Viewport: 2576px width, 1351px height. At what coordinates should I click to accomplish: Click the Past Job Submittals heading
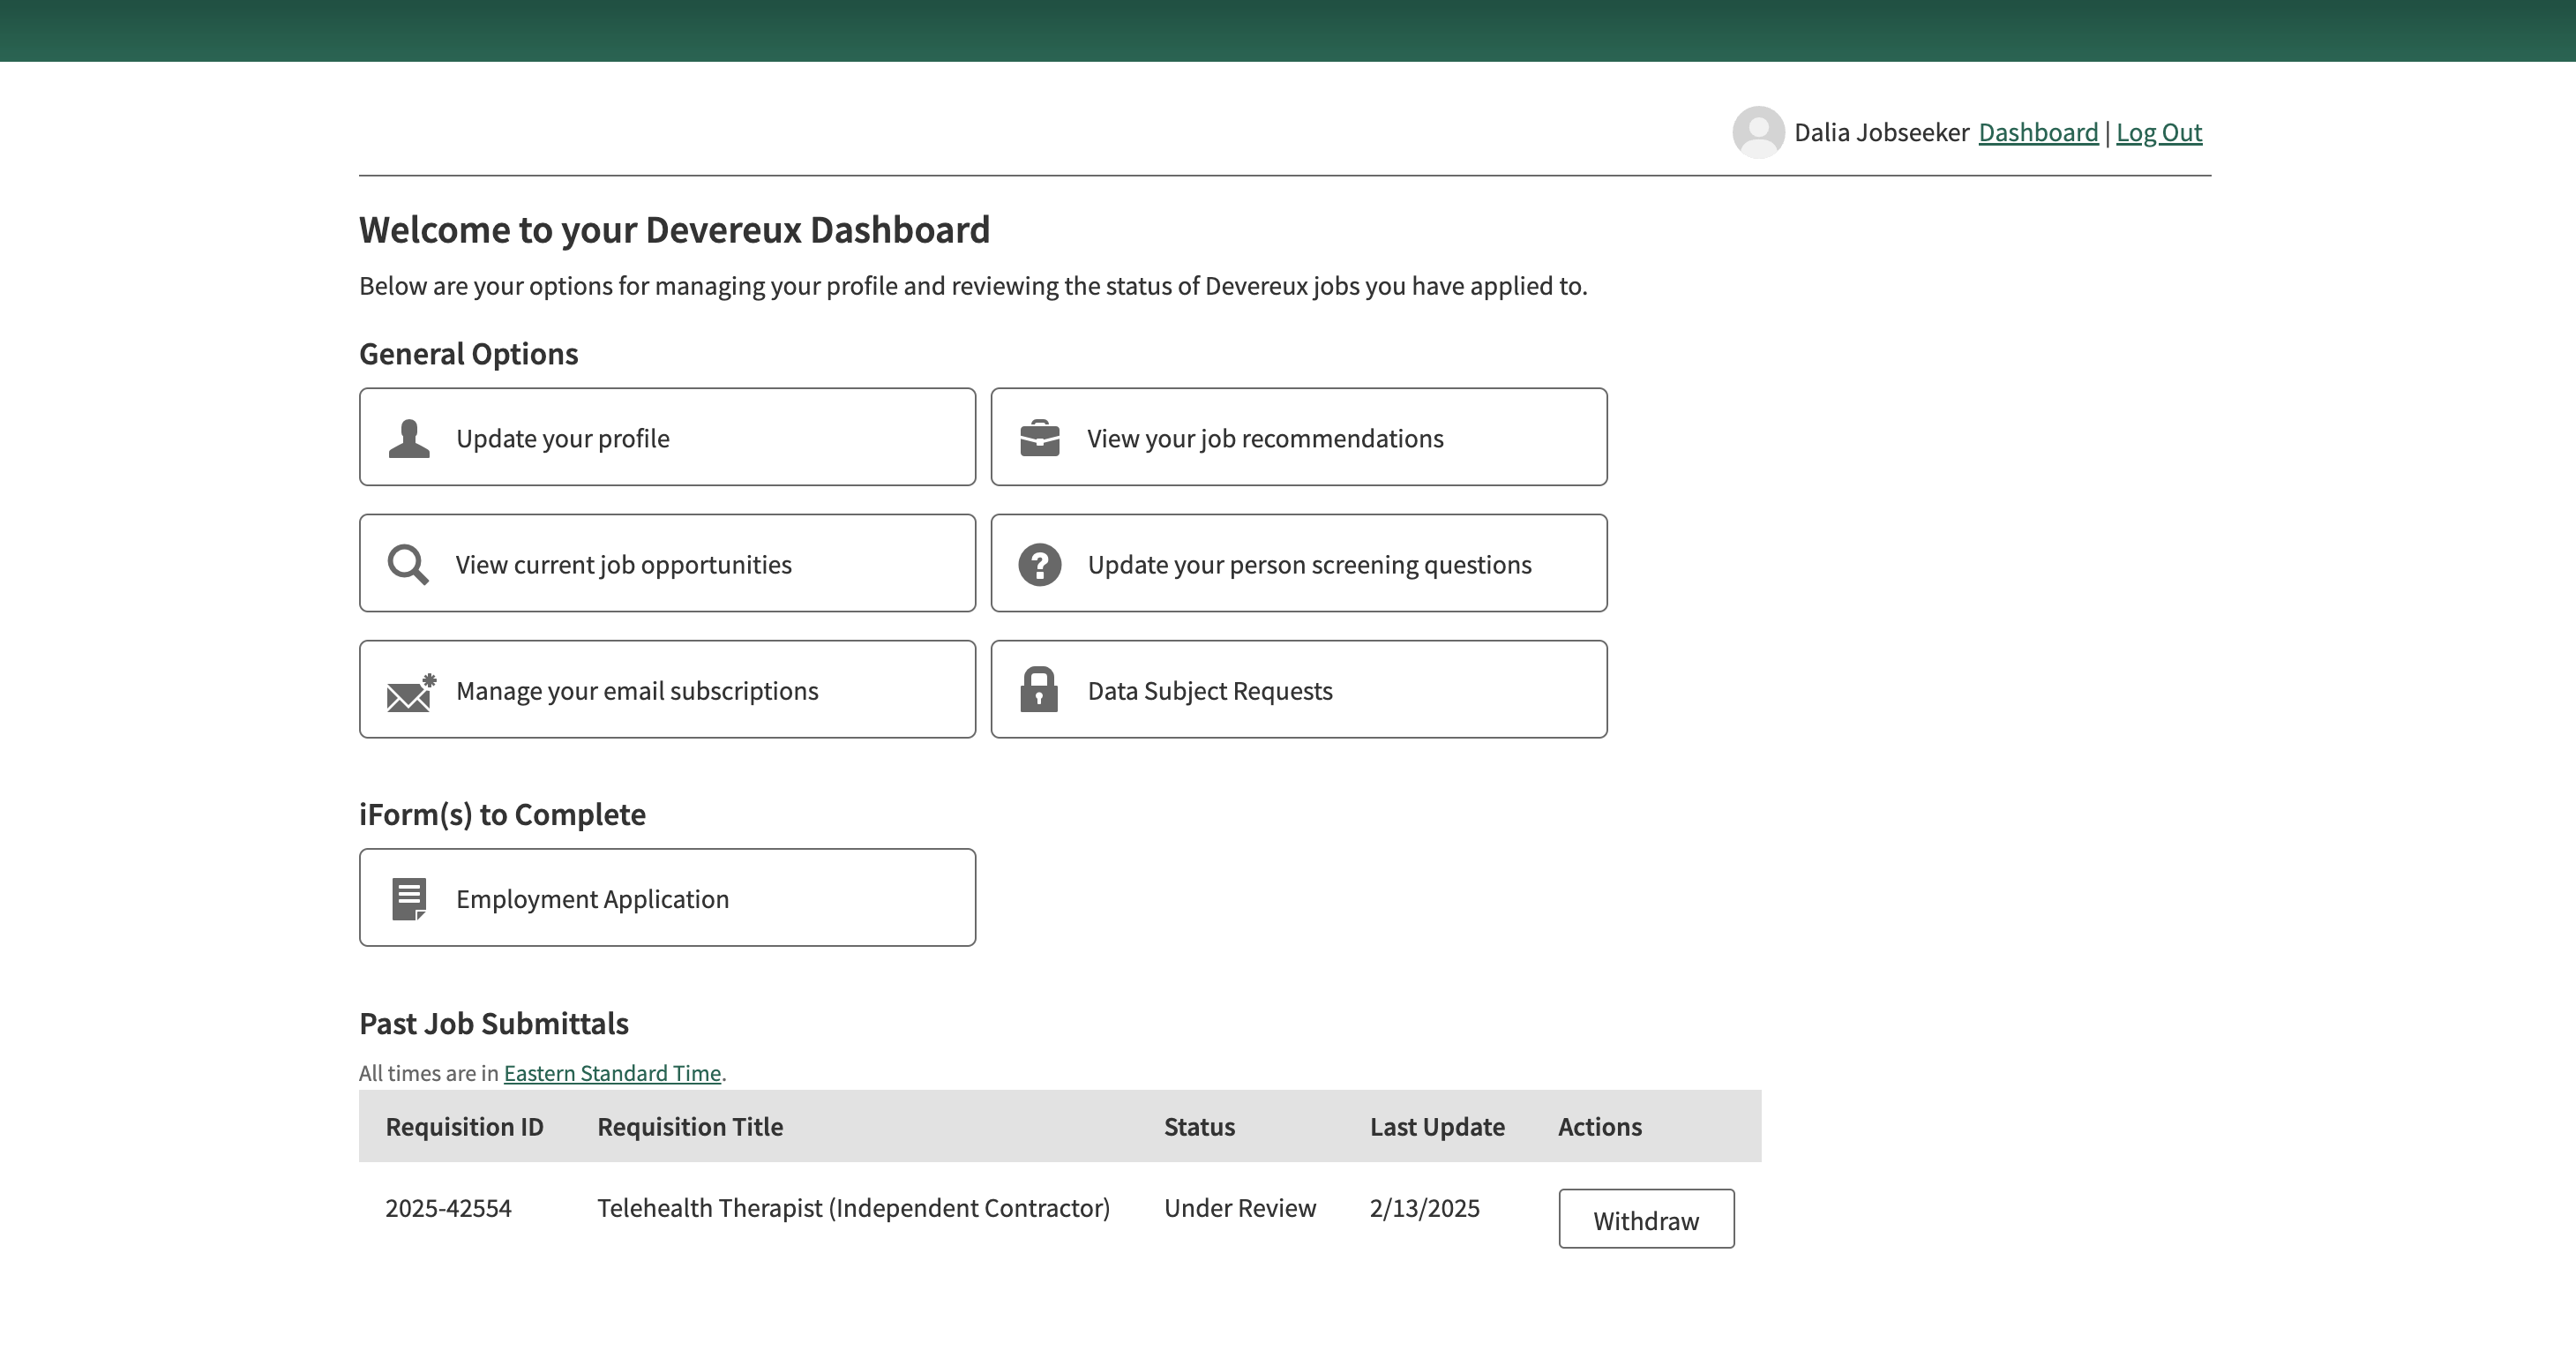(x=493, y=1023)
